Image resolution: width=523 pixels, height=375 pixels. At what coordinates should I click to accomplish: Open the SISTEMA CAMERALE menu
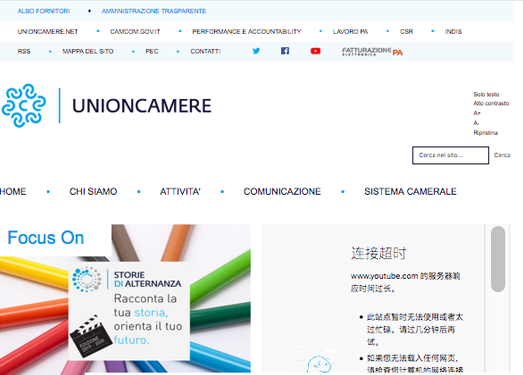(410, 192)
